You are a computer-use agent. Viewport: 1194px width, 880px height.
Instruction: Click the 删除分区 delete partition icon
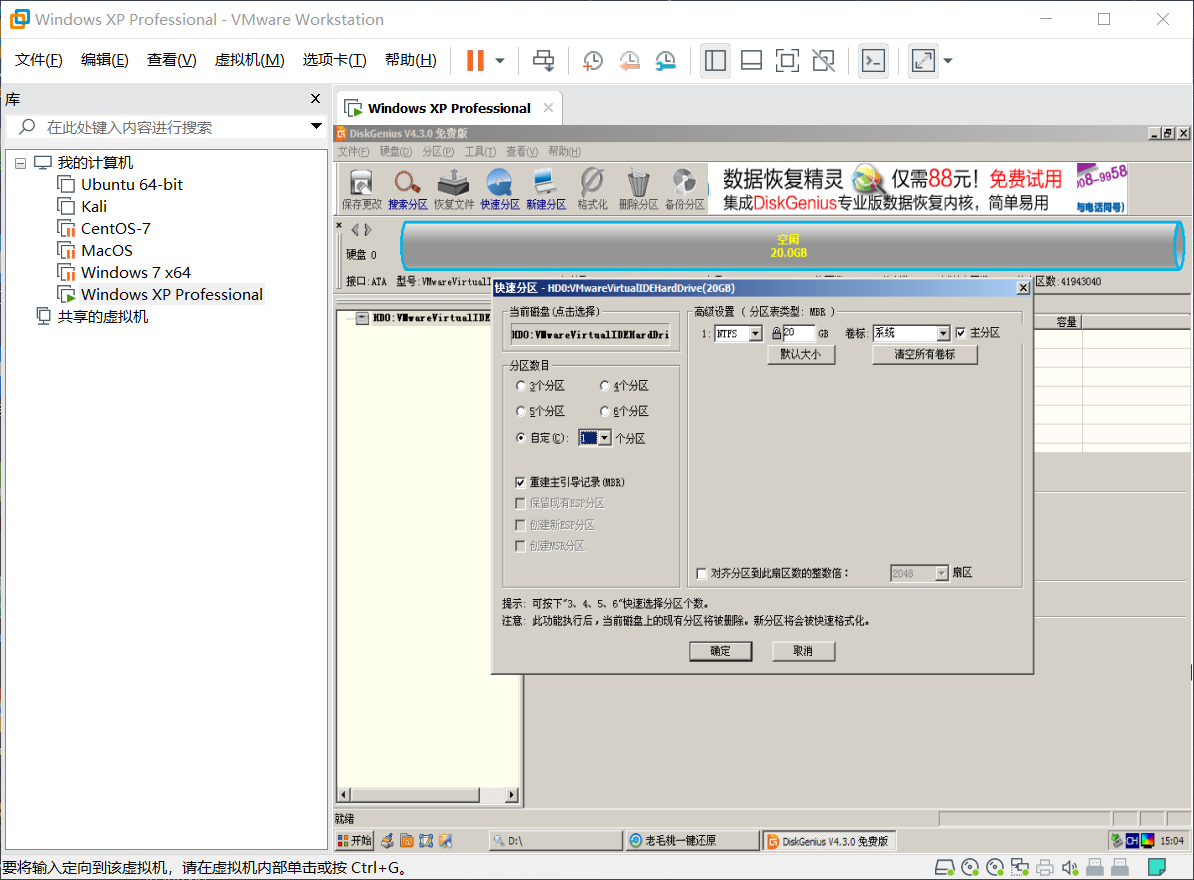point(640,188)
